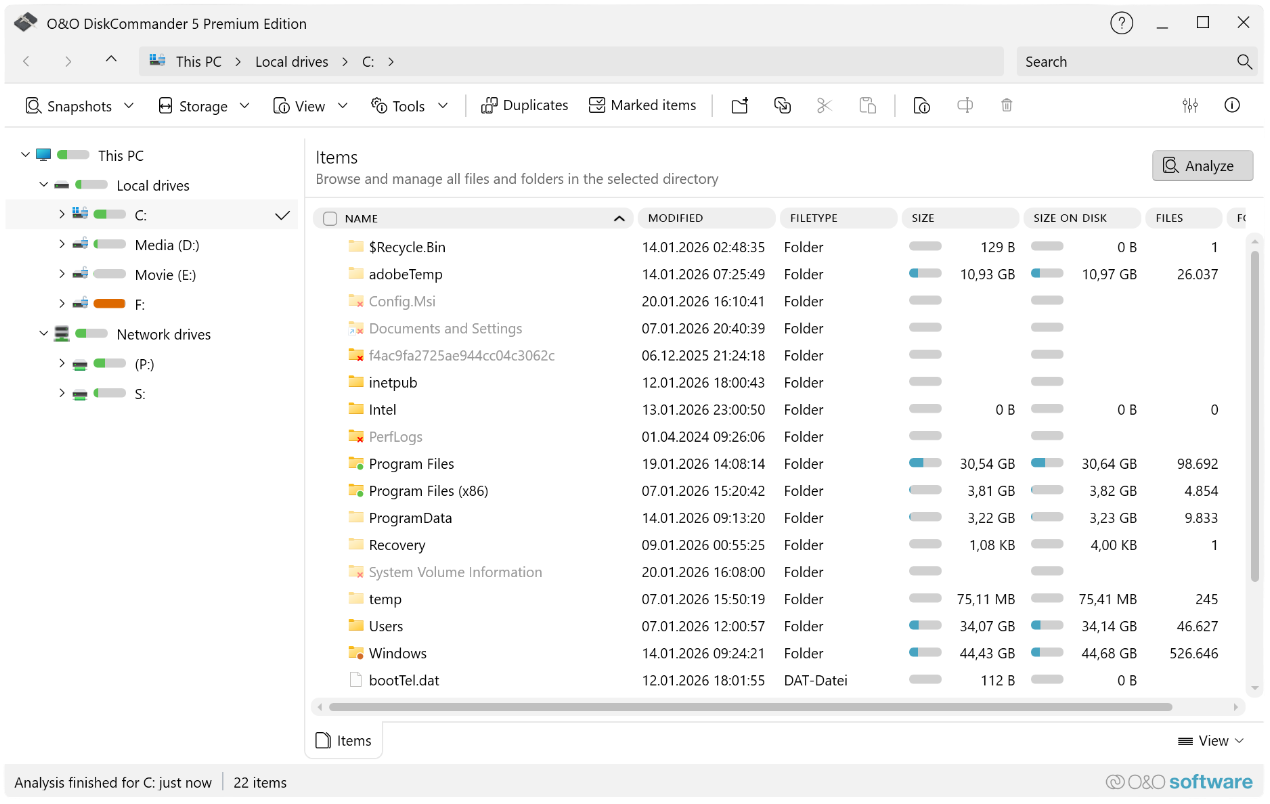Screen dimensions: 1270x804
Task: Click the copy icon in toolbar
Action: click(x=782, y=106)
